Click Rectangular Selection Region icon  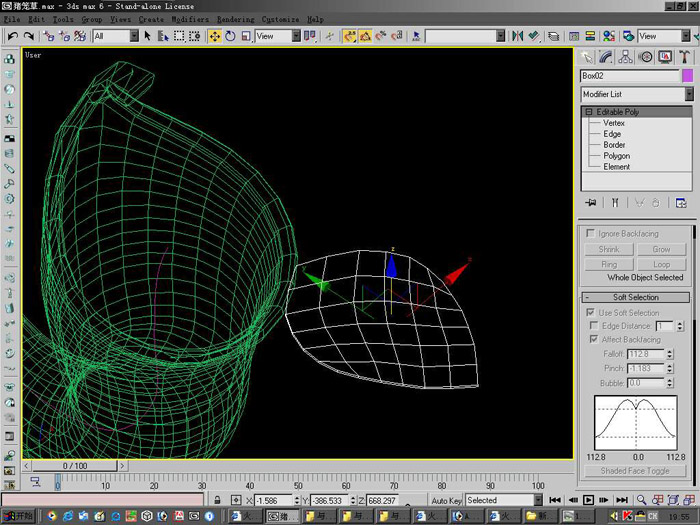tap(179, 36)
